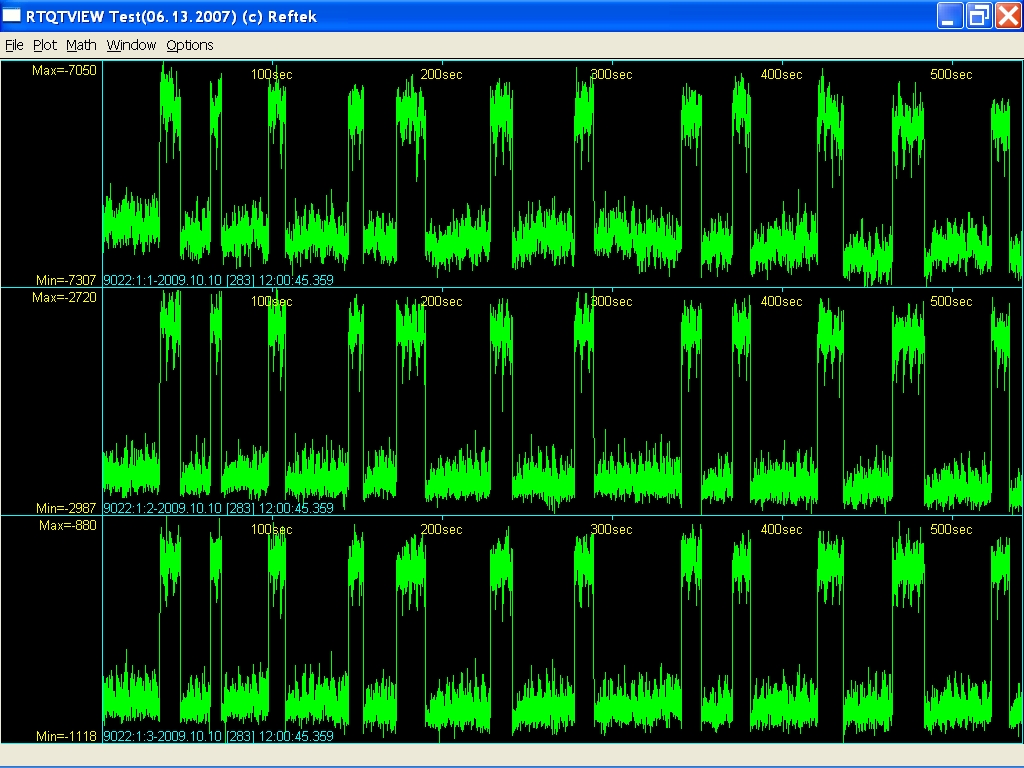Click the 500sec marker in channel 9022:1:2 plot
Viewport: 1024px width, 768px height.
(x=951, y=302)
